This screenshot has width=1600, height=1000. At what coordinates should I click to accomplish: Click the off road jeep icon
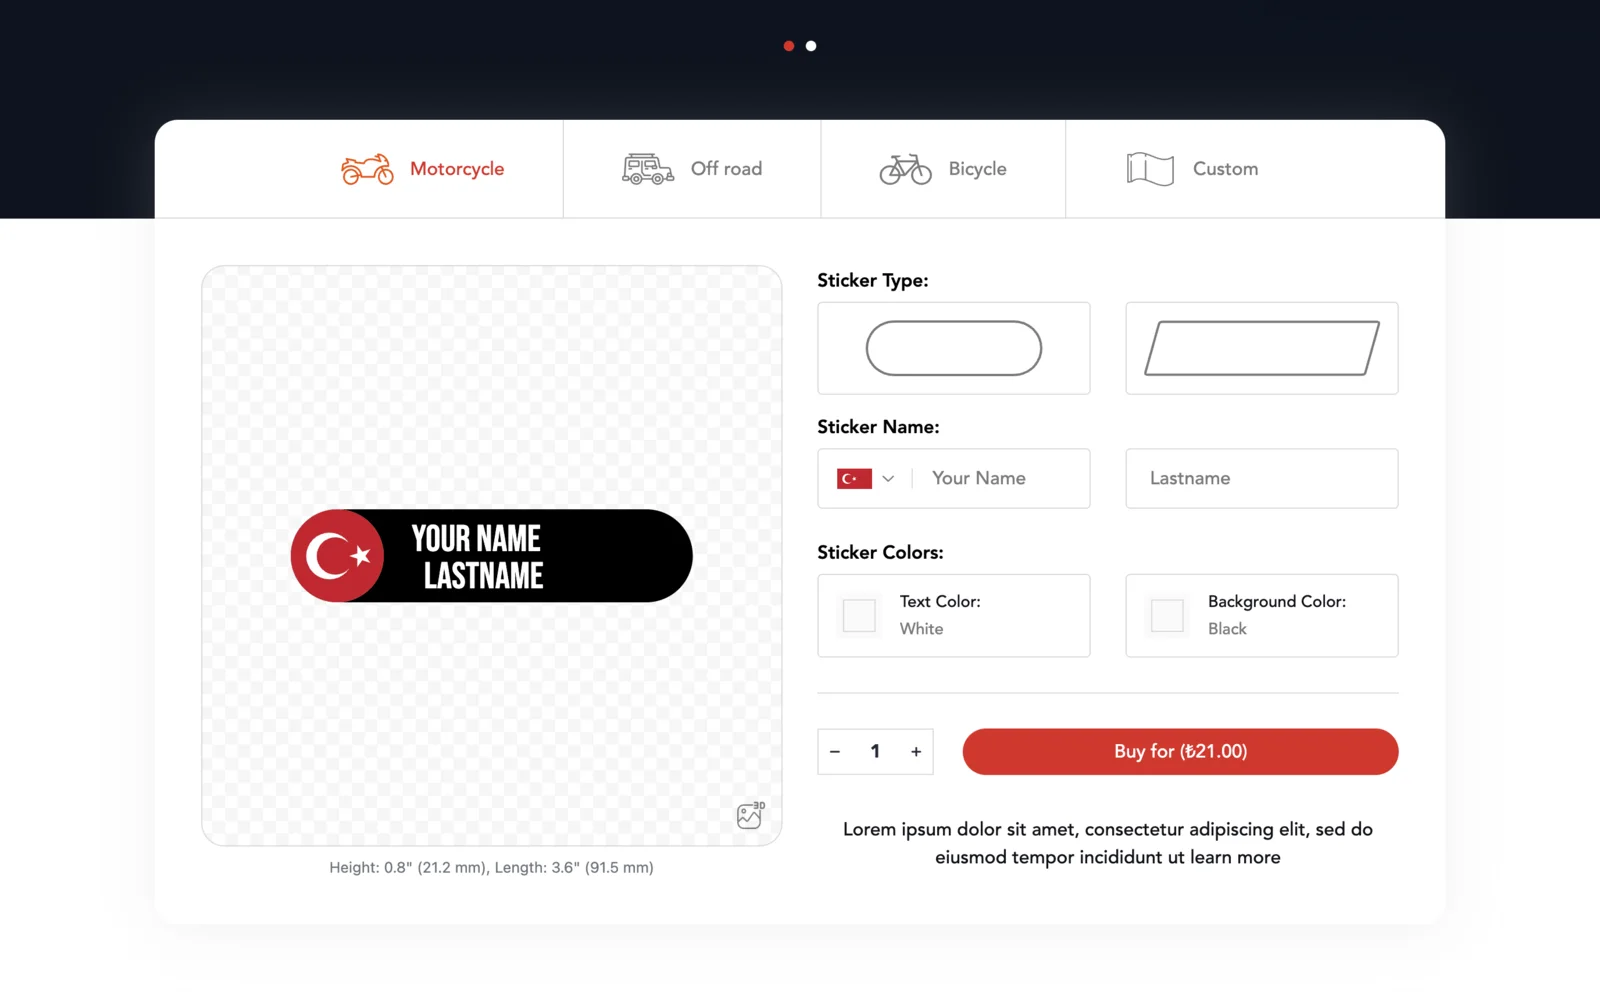(648, 169)
